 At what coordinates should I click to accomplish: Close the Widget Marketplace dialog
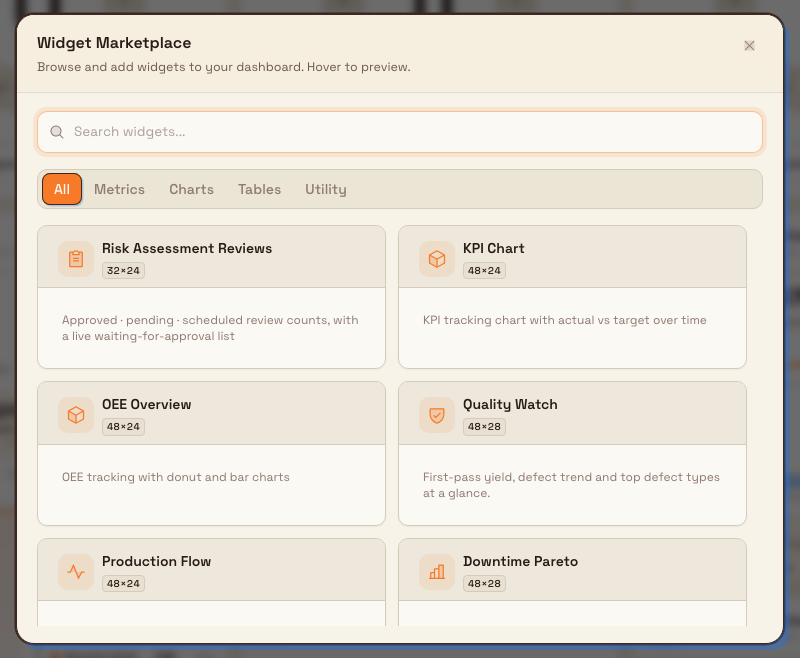point(749,46)
